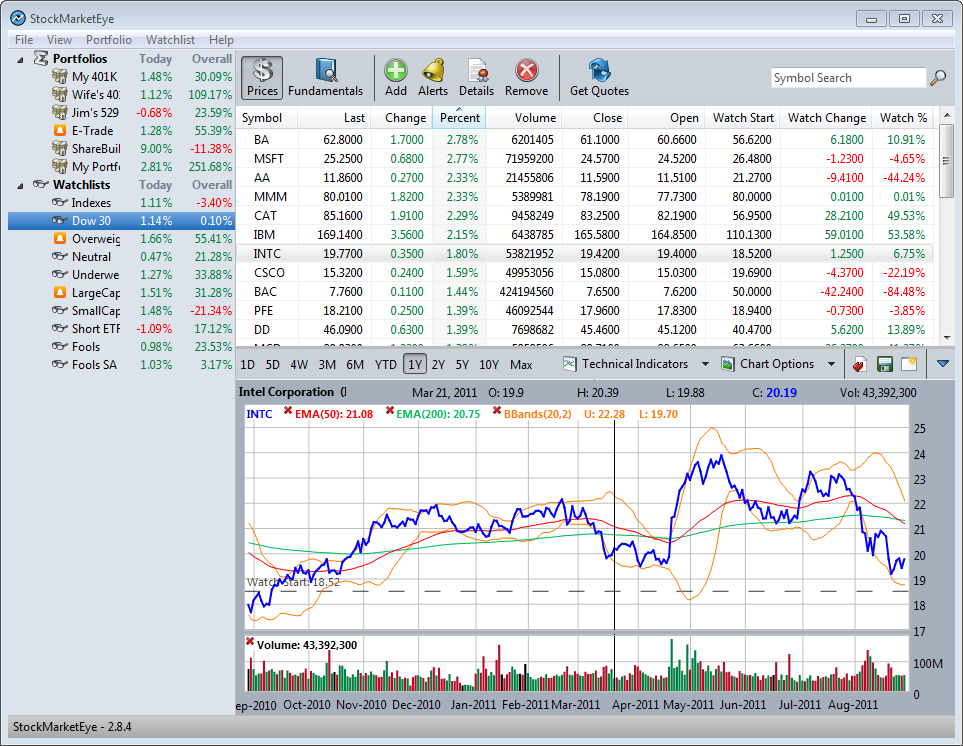Screen dimensions: 963x746
Task: Collapse the Watchlists tree group
Action: [x=20, y=185]
